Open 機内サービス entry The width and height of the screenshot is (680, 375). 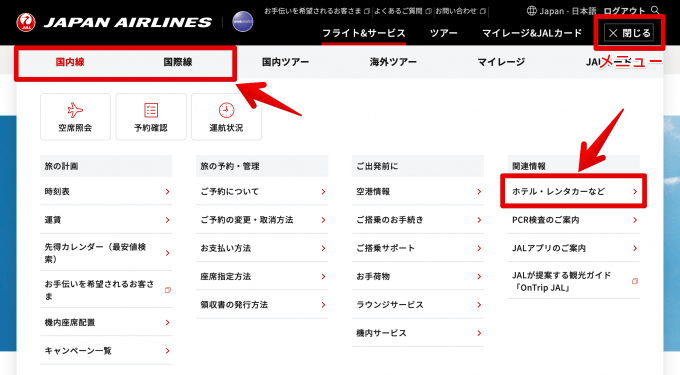coord(418,333)
